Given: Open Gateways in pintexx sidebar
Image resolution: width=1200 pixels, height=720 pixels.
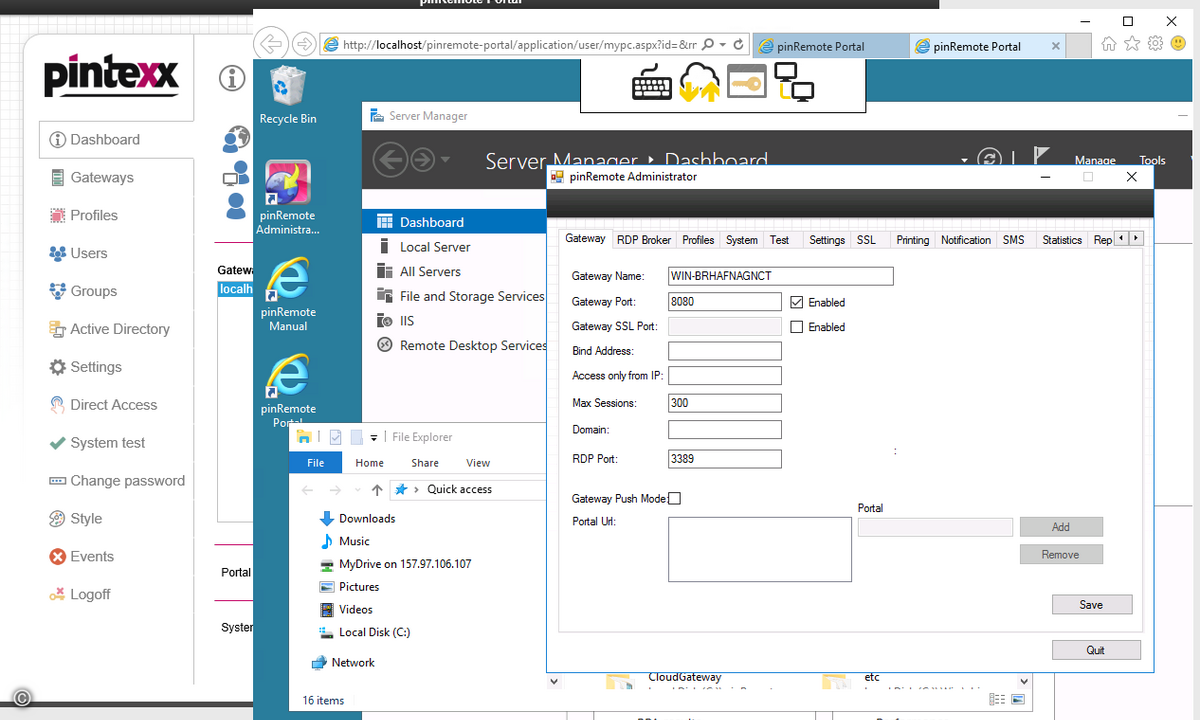Looking at the screenshot, I should click(102, 177).
